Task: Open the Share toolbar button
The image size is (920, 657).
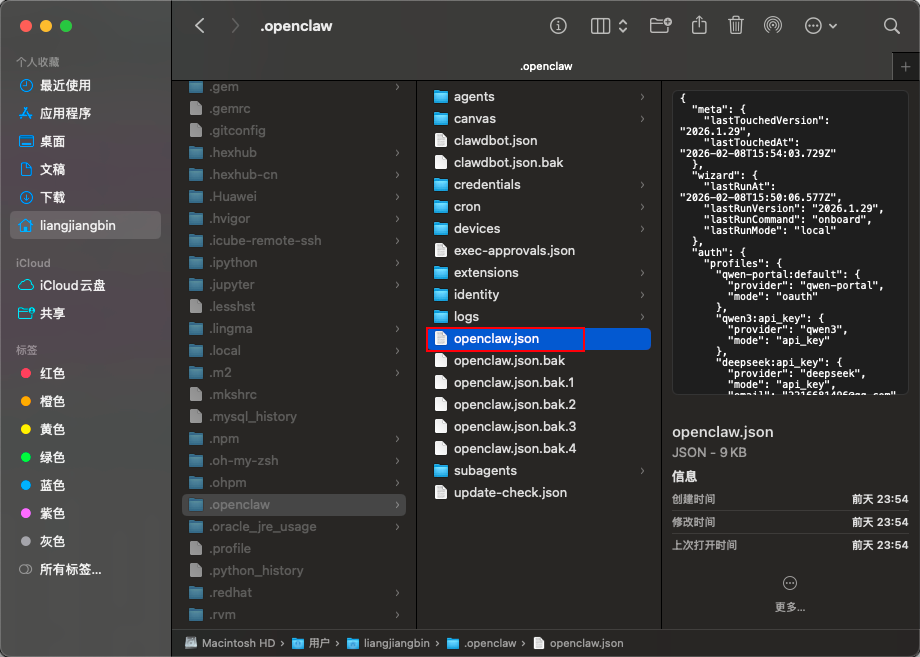Action: tap(699, 26)
